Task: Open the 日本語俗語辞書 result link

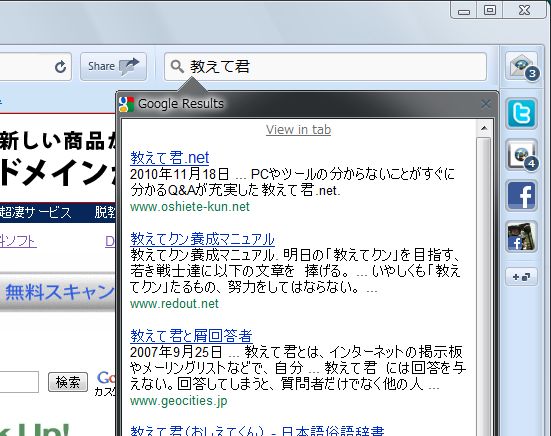Action: 257,431
